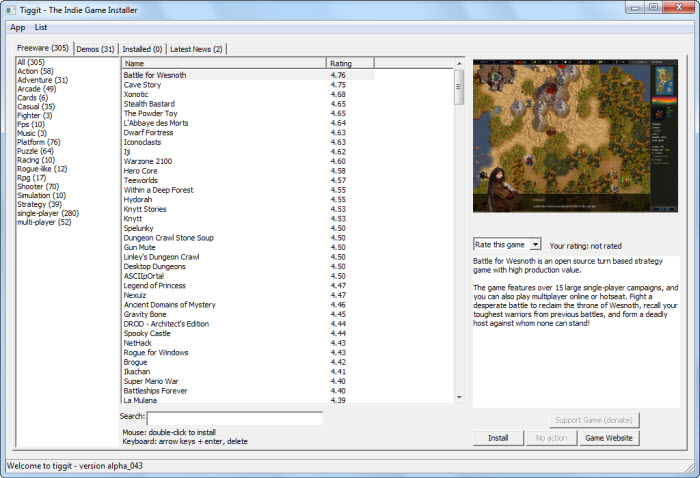Select the Simulation (10) category
The image size is (700, 478).
click(41, 195)
